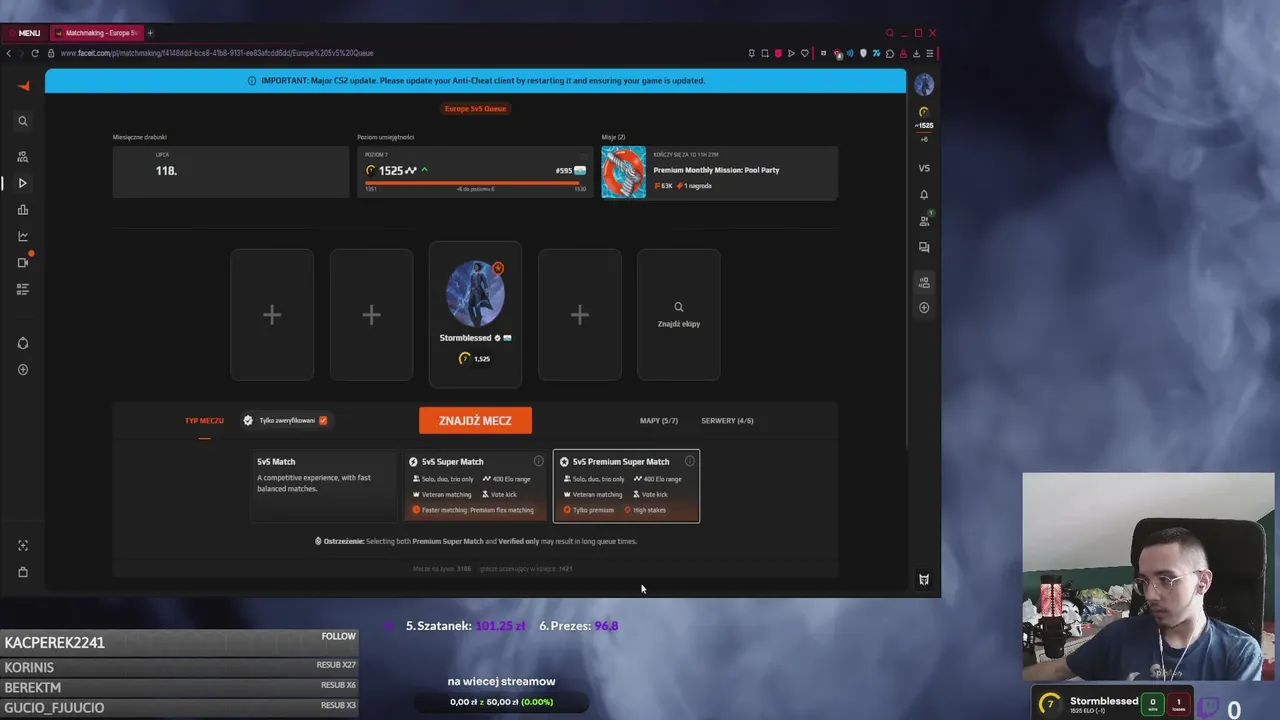Select the 5v5 Match type card
1280x720 pixels.
coord(324,486)
